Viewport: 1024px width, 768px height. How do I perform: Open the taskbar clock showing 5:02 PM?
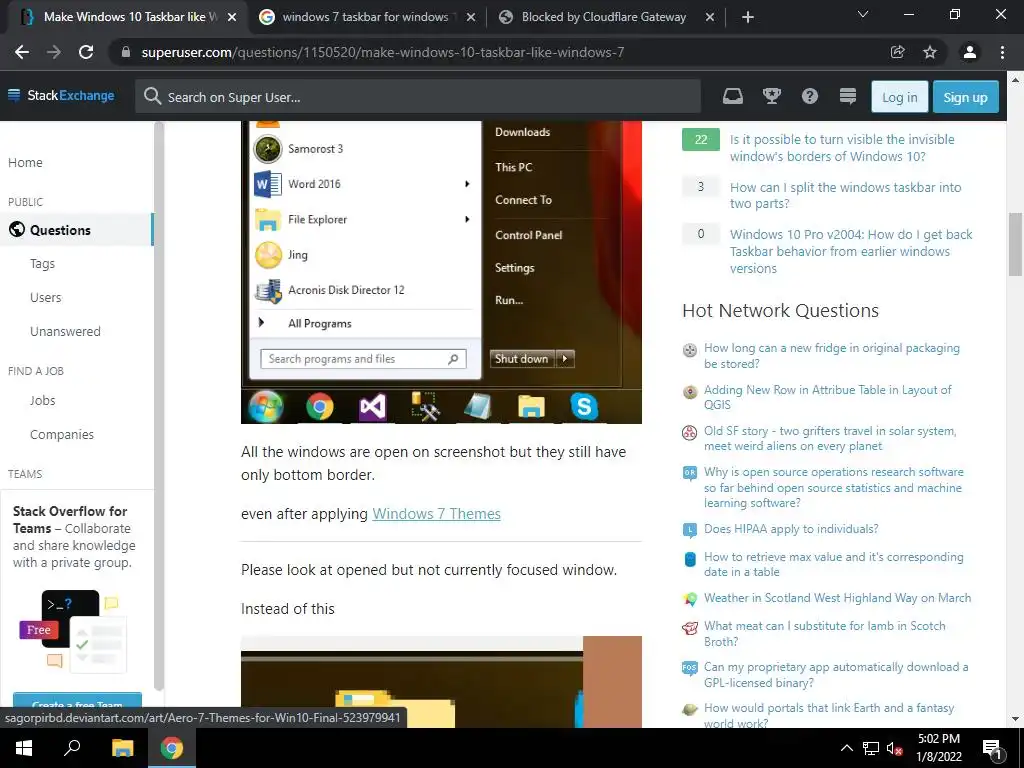938,748
